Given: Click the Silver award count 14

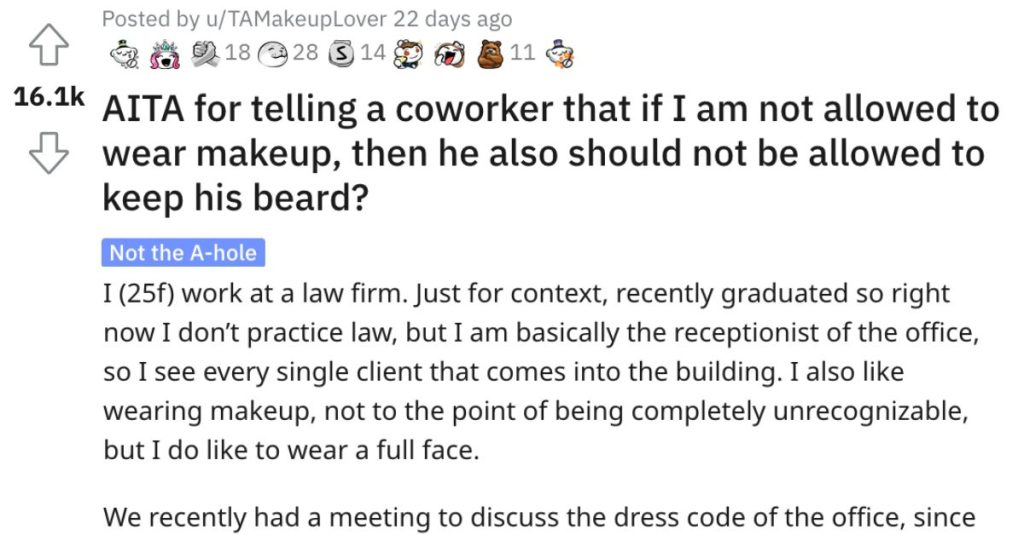Looking at the screenshot, I should click(x=372, y=53).
